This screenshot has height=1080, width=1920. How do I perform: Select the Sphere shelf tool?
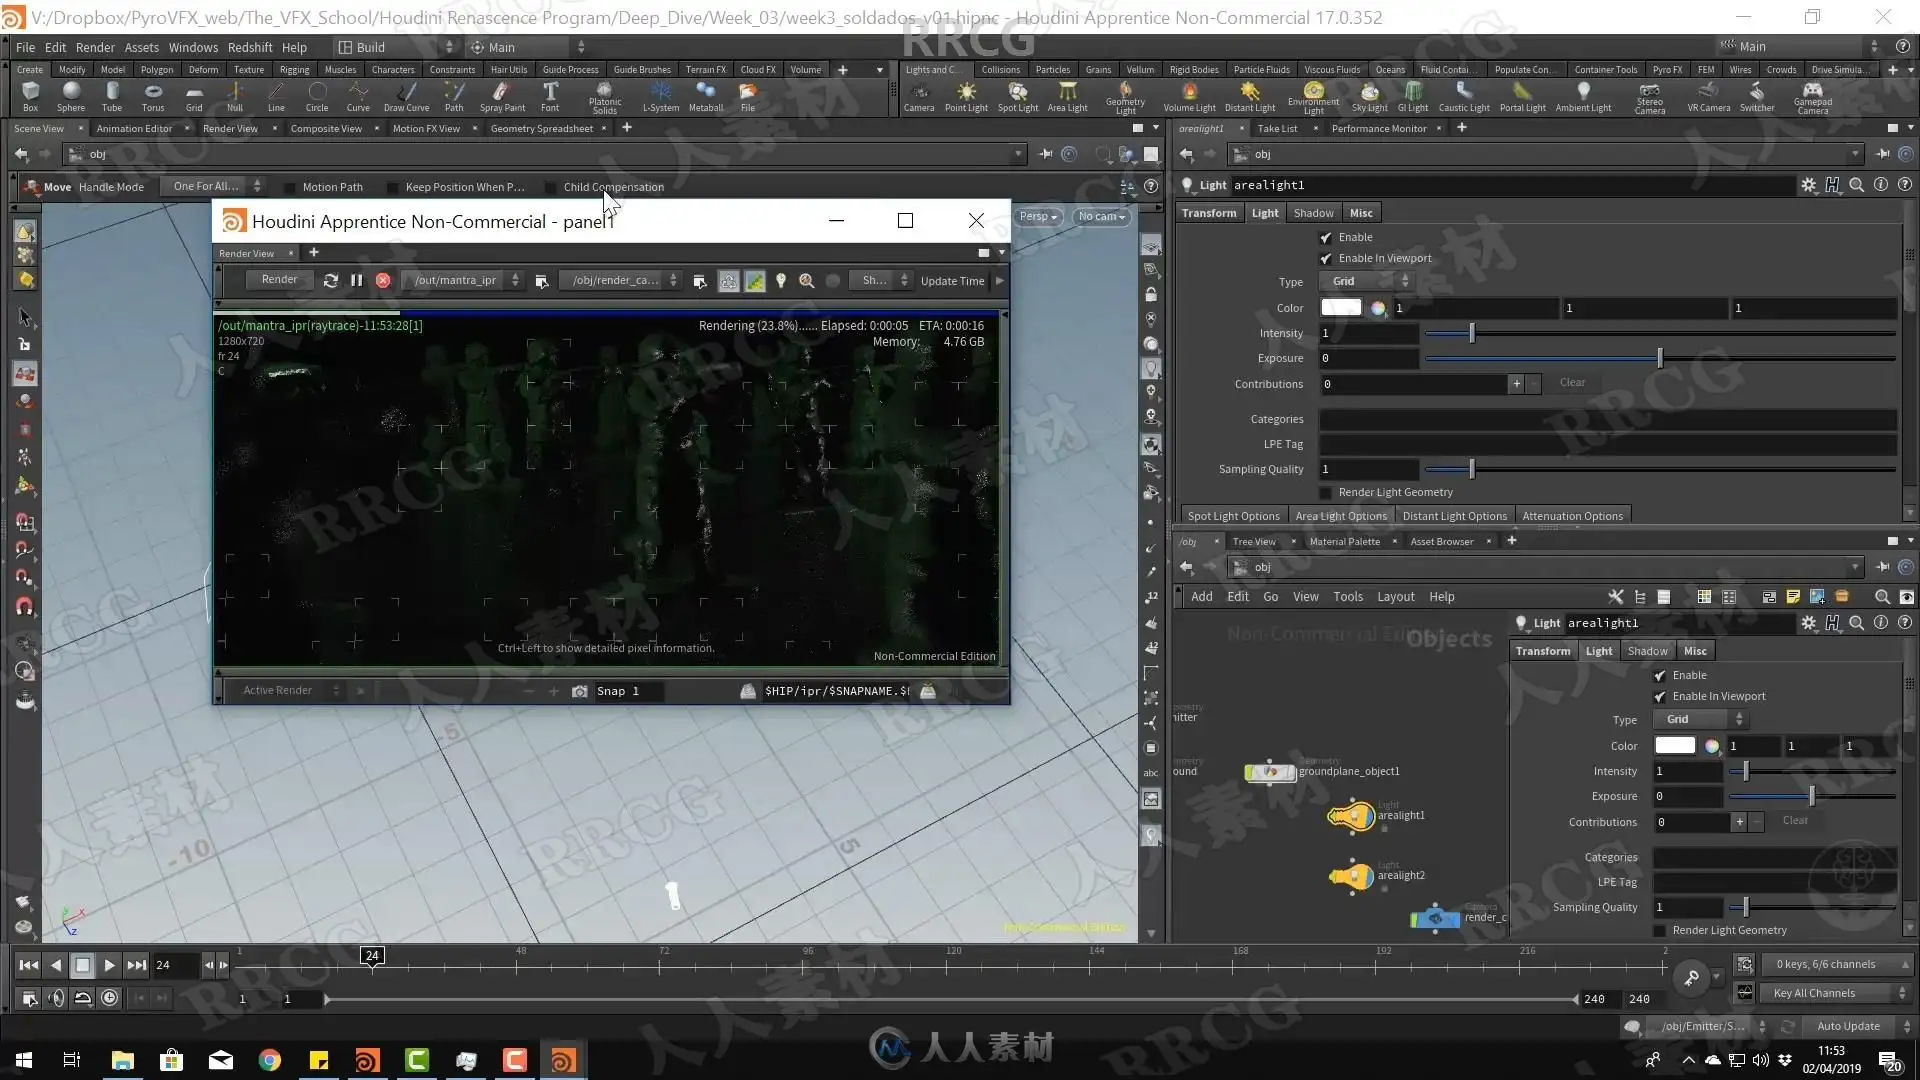tap(70, 95)
